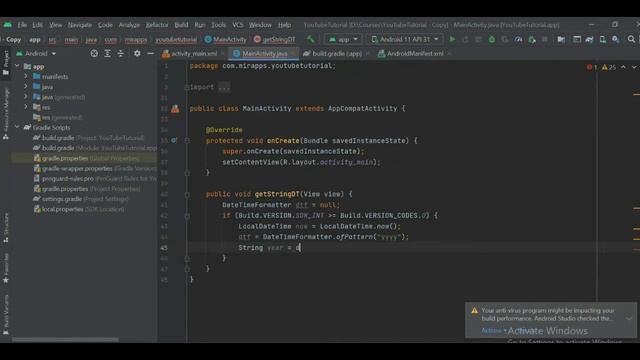This screenshot has width=640, height=360.
Task: Open Resource Manager side tab
Action: coord(6,114)
